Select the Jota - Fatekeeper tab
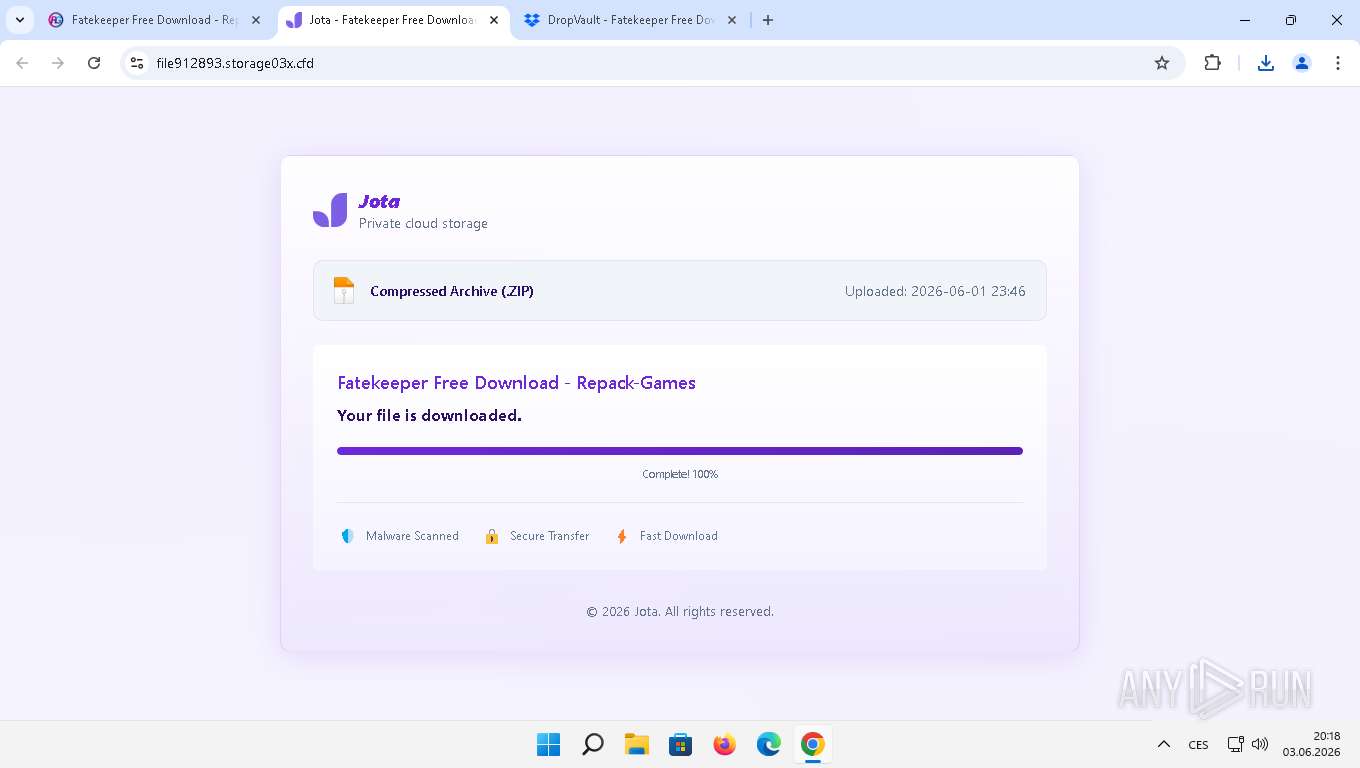1360x768 pixels. point(391,20)
